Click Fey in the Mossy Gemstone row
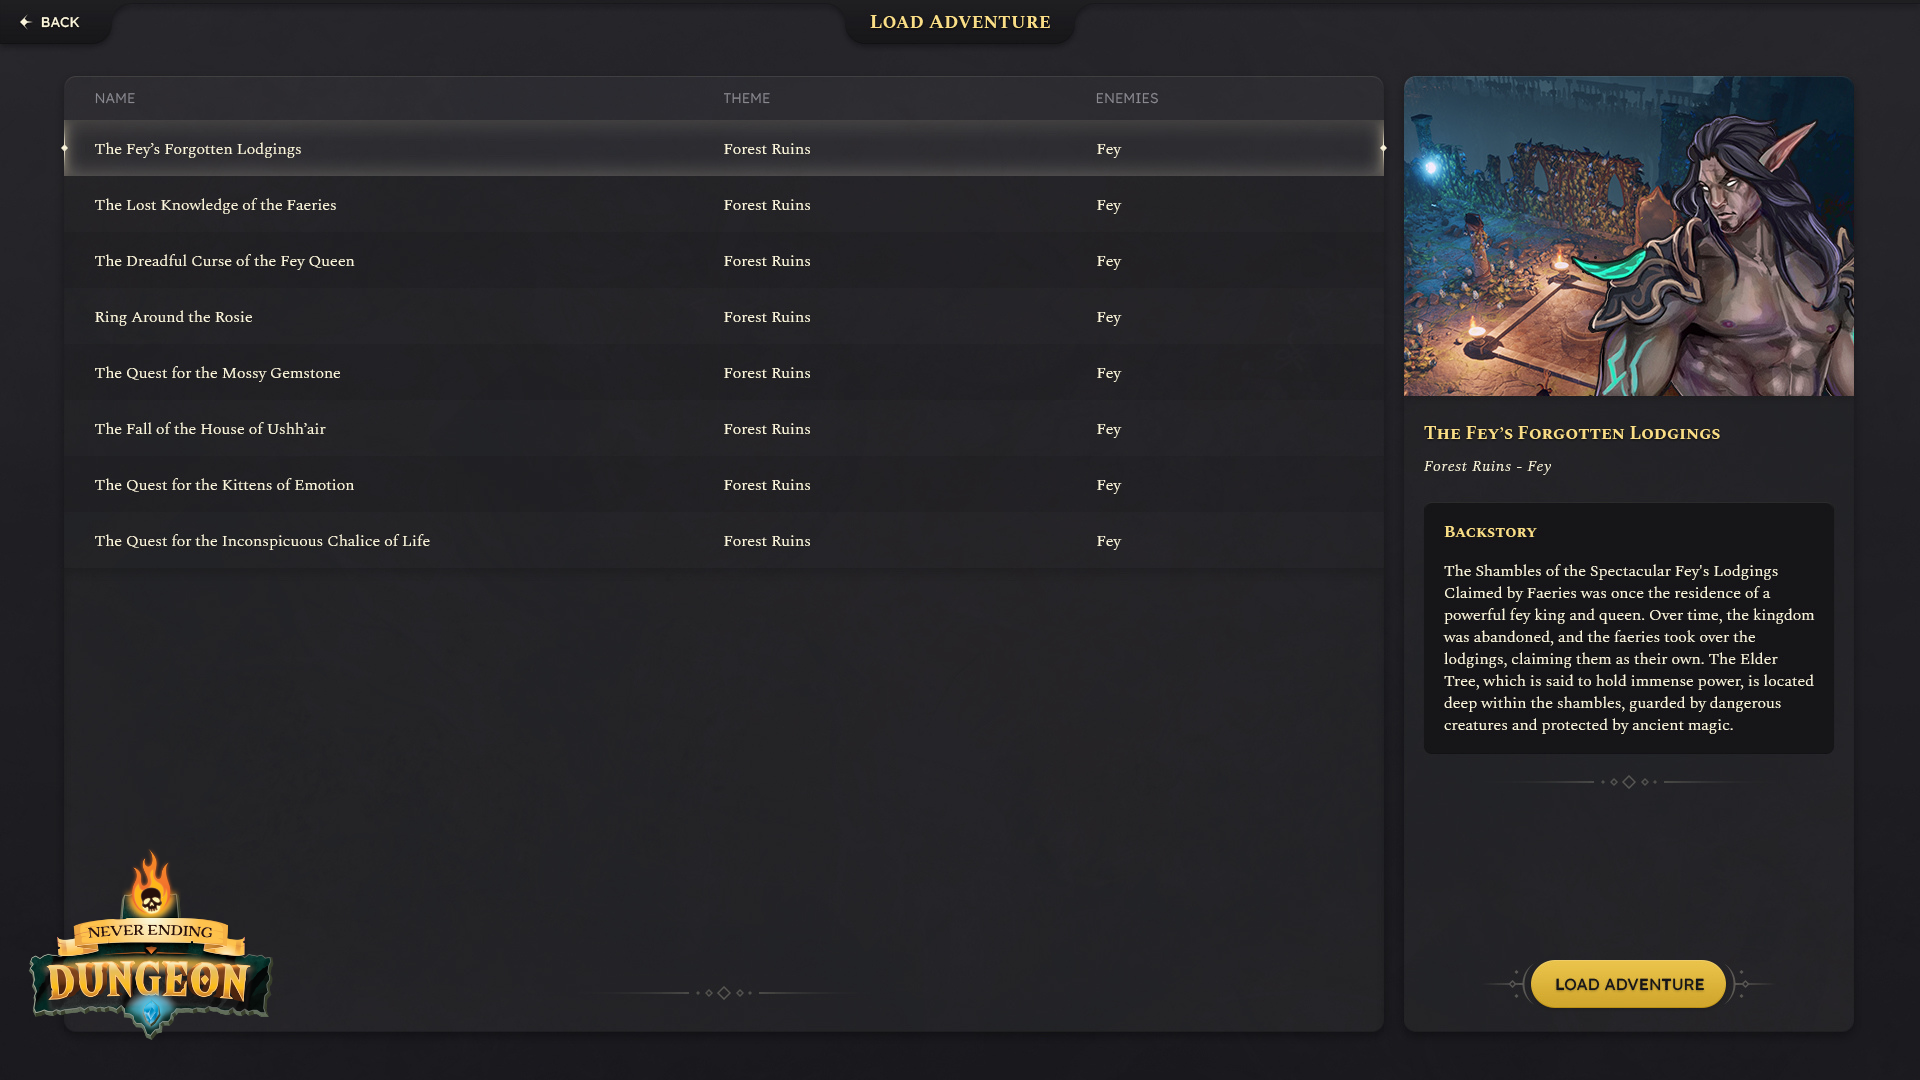The height and width of the screenshot is (1080, 1920). (1108, 373)
